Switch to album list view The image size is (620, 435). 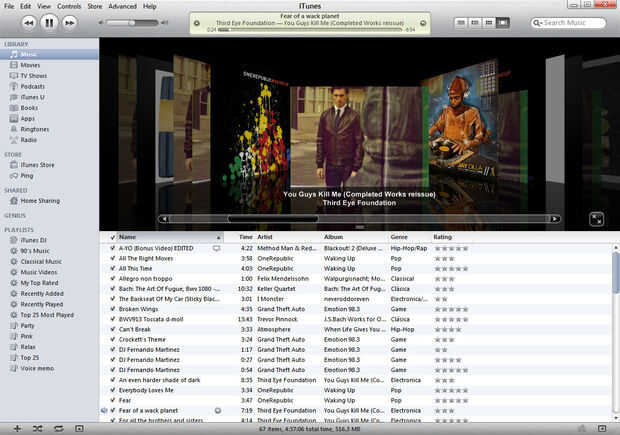pyautogui.click(x=475, y=23)
